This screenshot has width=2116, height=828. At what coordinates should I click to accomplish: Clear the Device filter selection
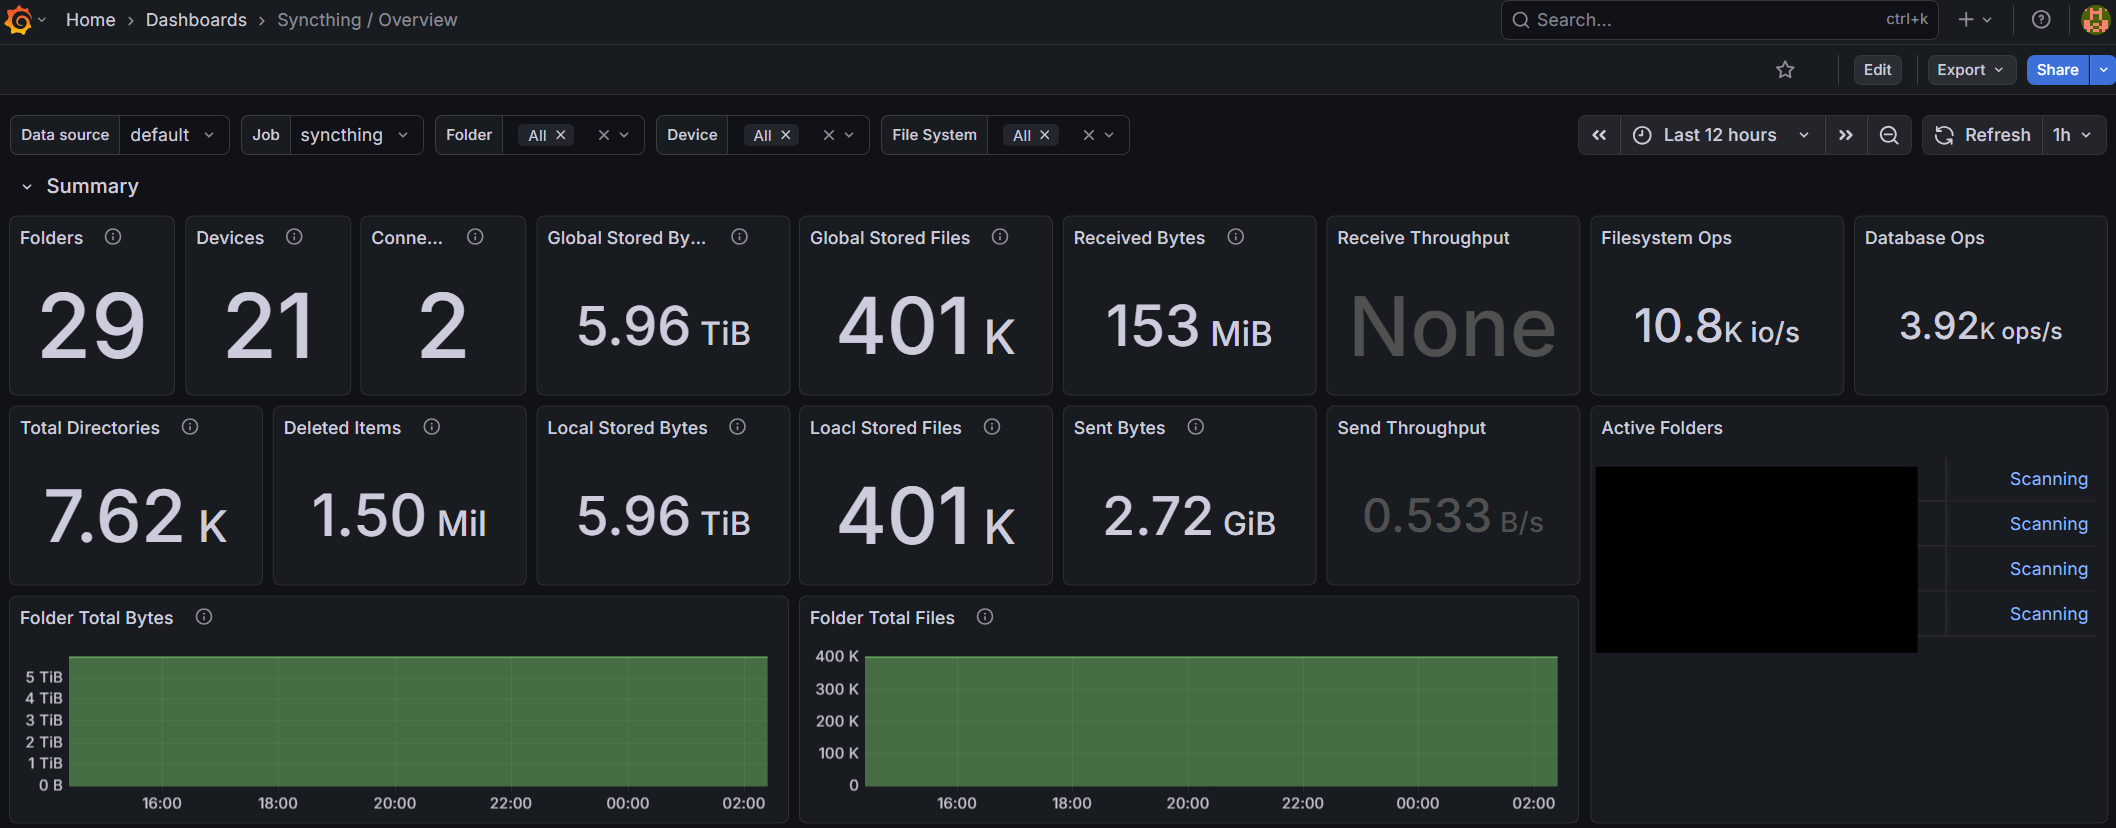tap(828, 135)
